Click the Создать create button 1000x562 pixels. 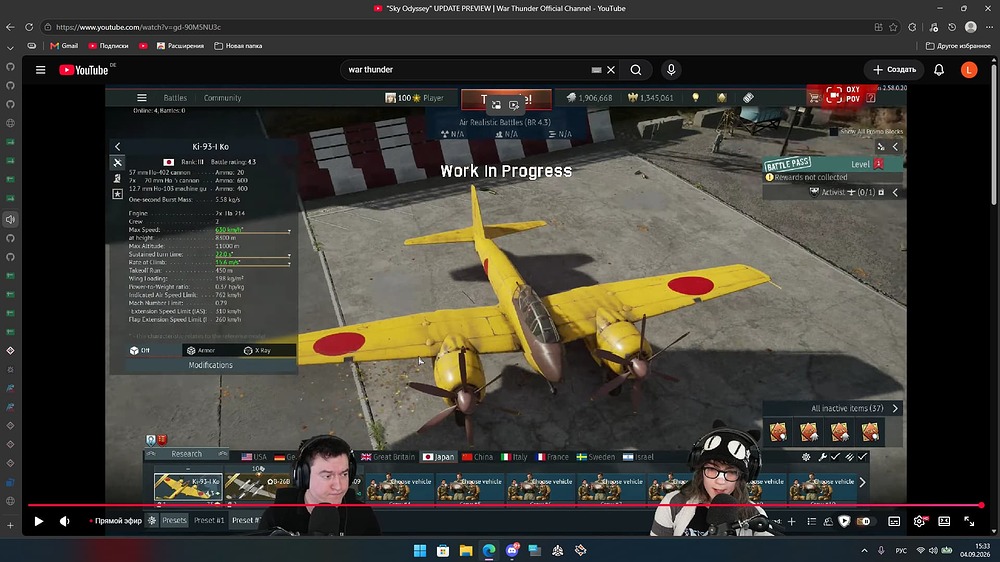click(x=894, y=70)
